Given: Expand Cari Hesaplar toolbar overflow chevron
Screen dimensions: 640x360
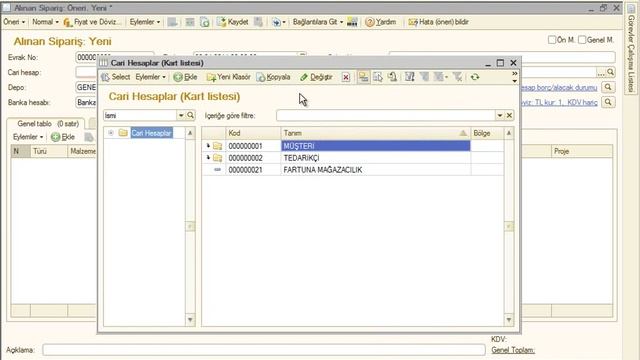Looking at the screenshot, I should click(x=514, y=73).
